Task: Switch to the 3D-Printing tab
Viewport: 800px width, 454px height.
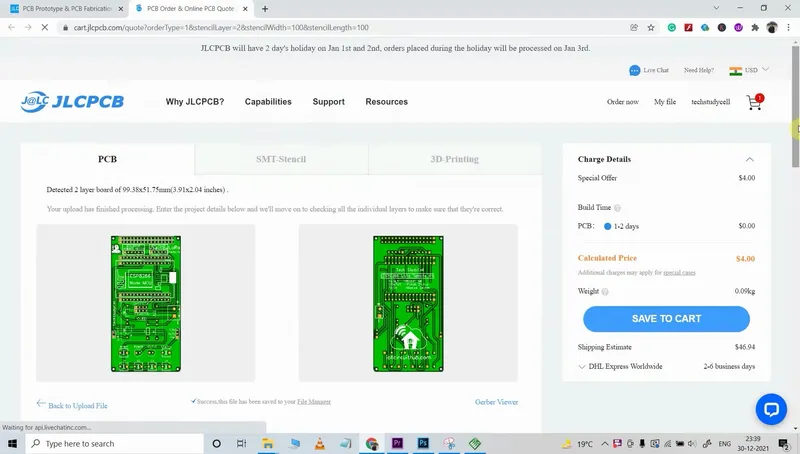Action: [454, 159]
